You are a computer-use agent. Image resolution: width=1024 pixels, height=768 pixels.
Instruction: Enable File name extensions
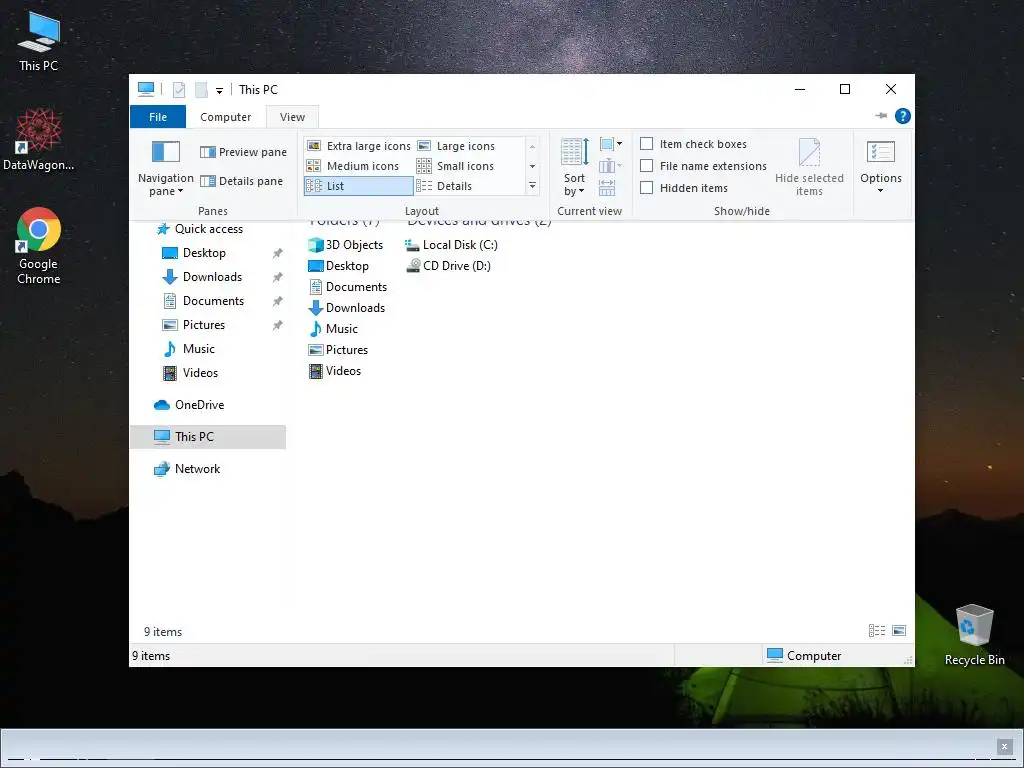(x=703, y=166)
